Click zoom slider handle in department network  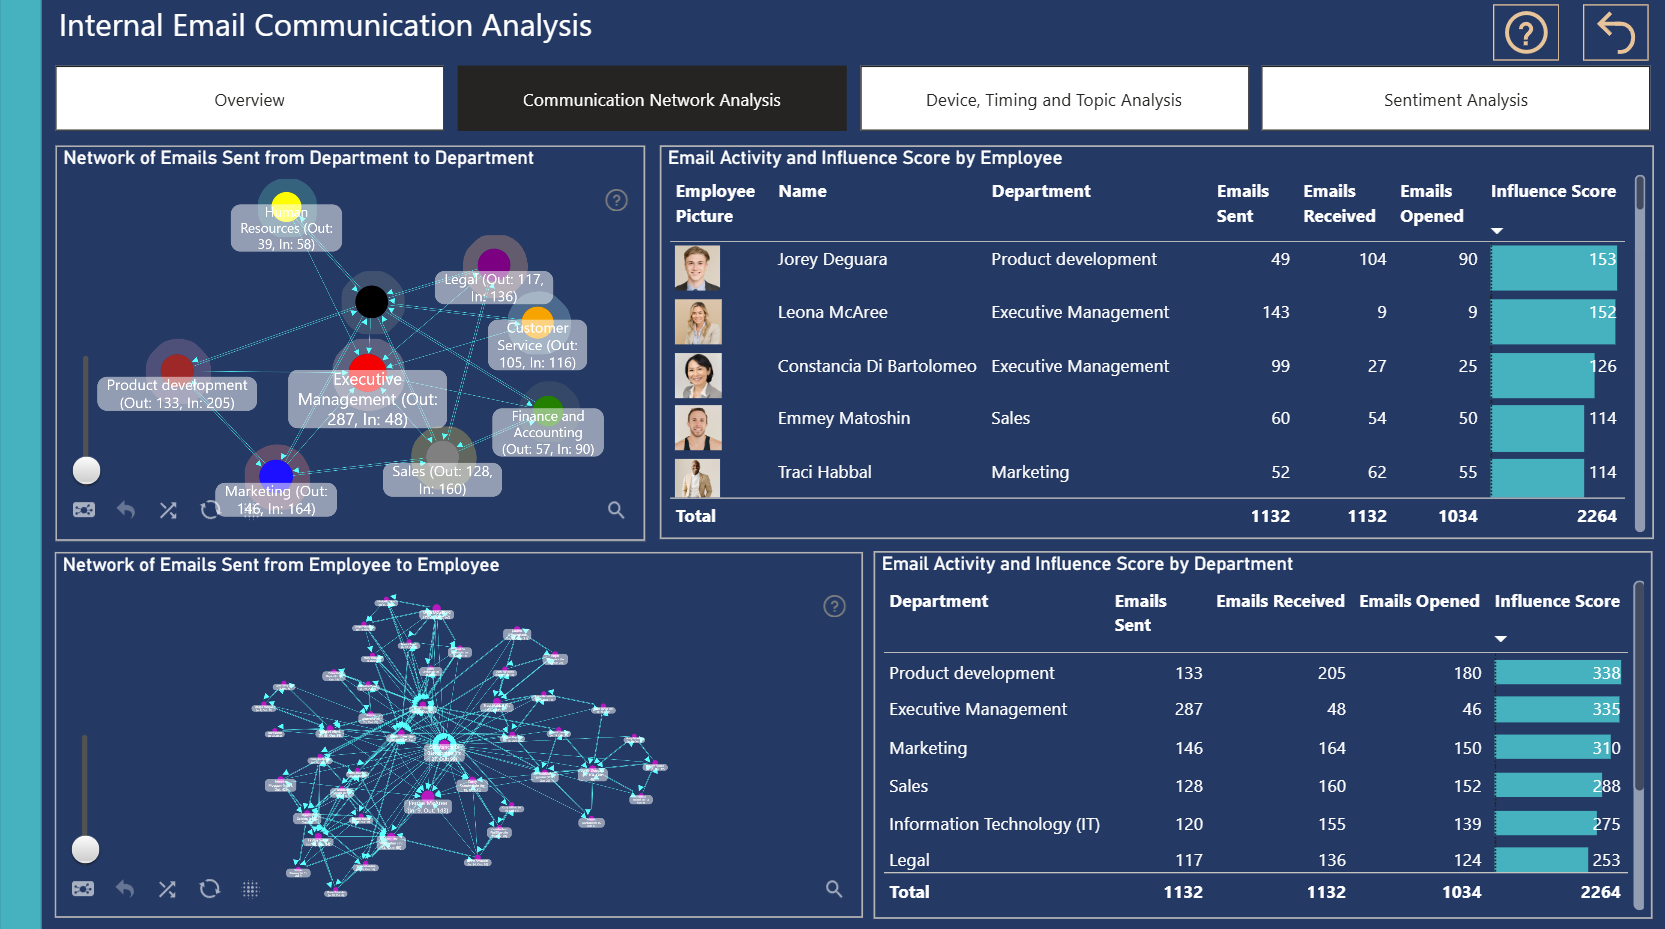[87, 470]
